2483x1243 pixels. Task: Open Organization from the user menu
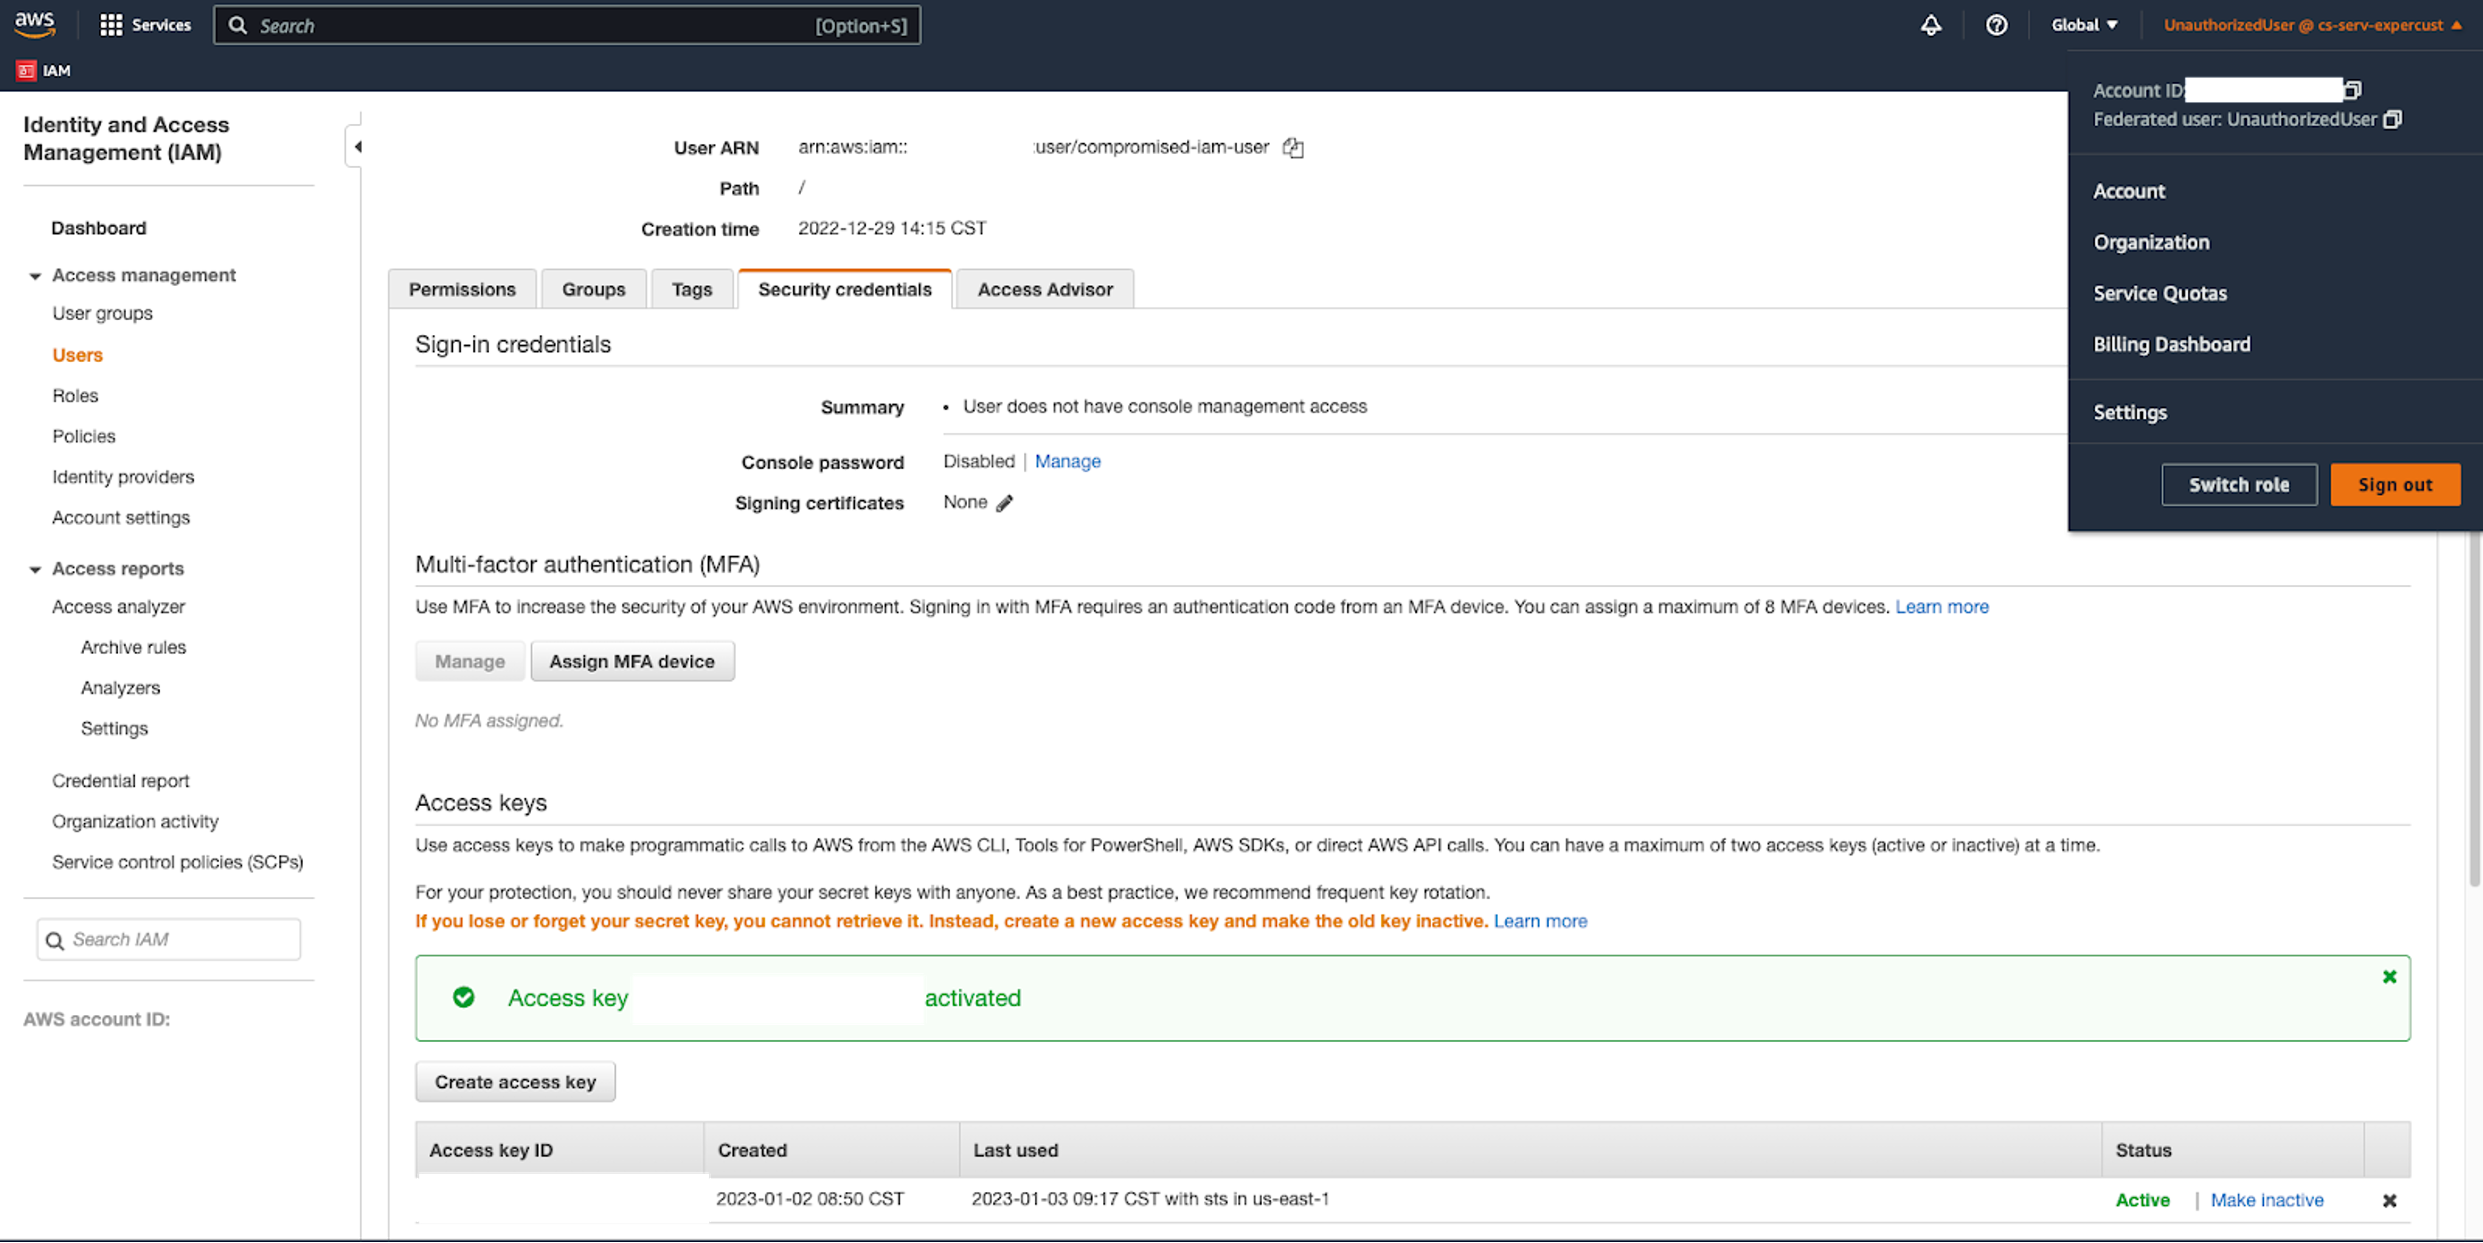click(x=2151, y=242)
